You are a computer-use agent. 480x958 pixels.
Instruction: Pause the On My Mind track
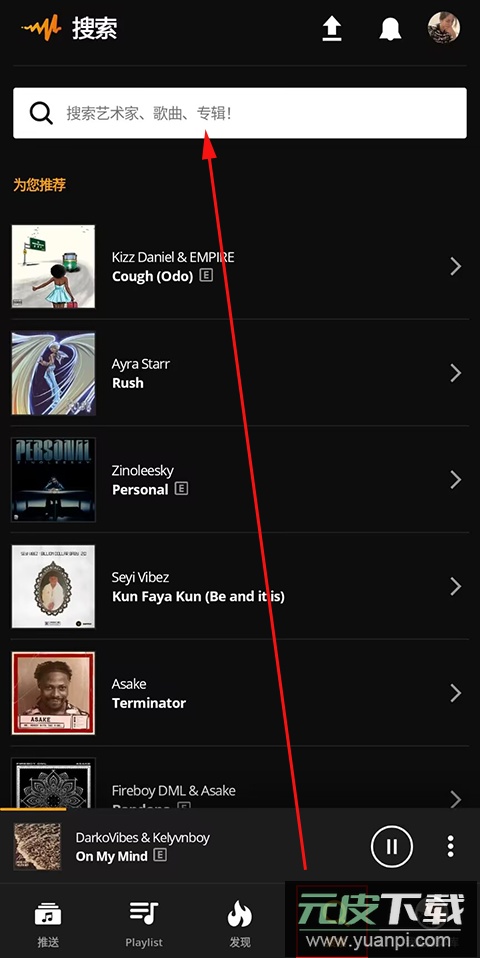392,846
